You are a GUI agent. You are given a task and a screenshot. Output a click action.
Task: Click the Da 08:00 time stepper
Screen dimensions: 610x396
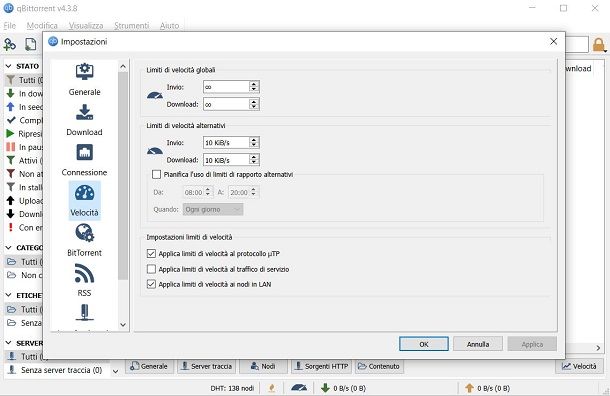(x=208, y=192)
